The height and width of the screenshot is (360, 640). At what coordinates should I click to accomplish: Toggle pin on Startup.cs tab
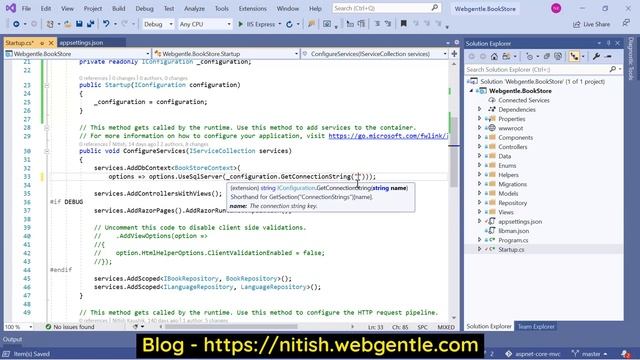42,43
